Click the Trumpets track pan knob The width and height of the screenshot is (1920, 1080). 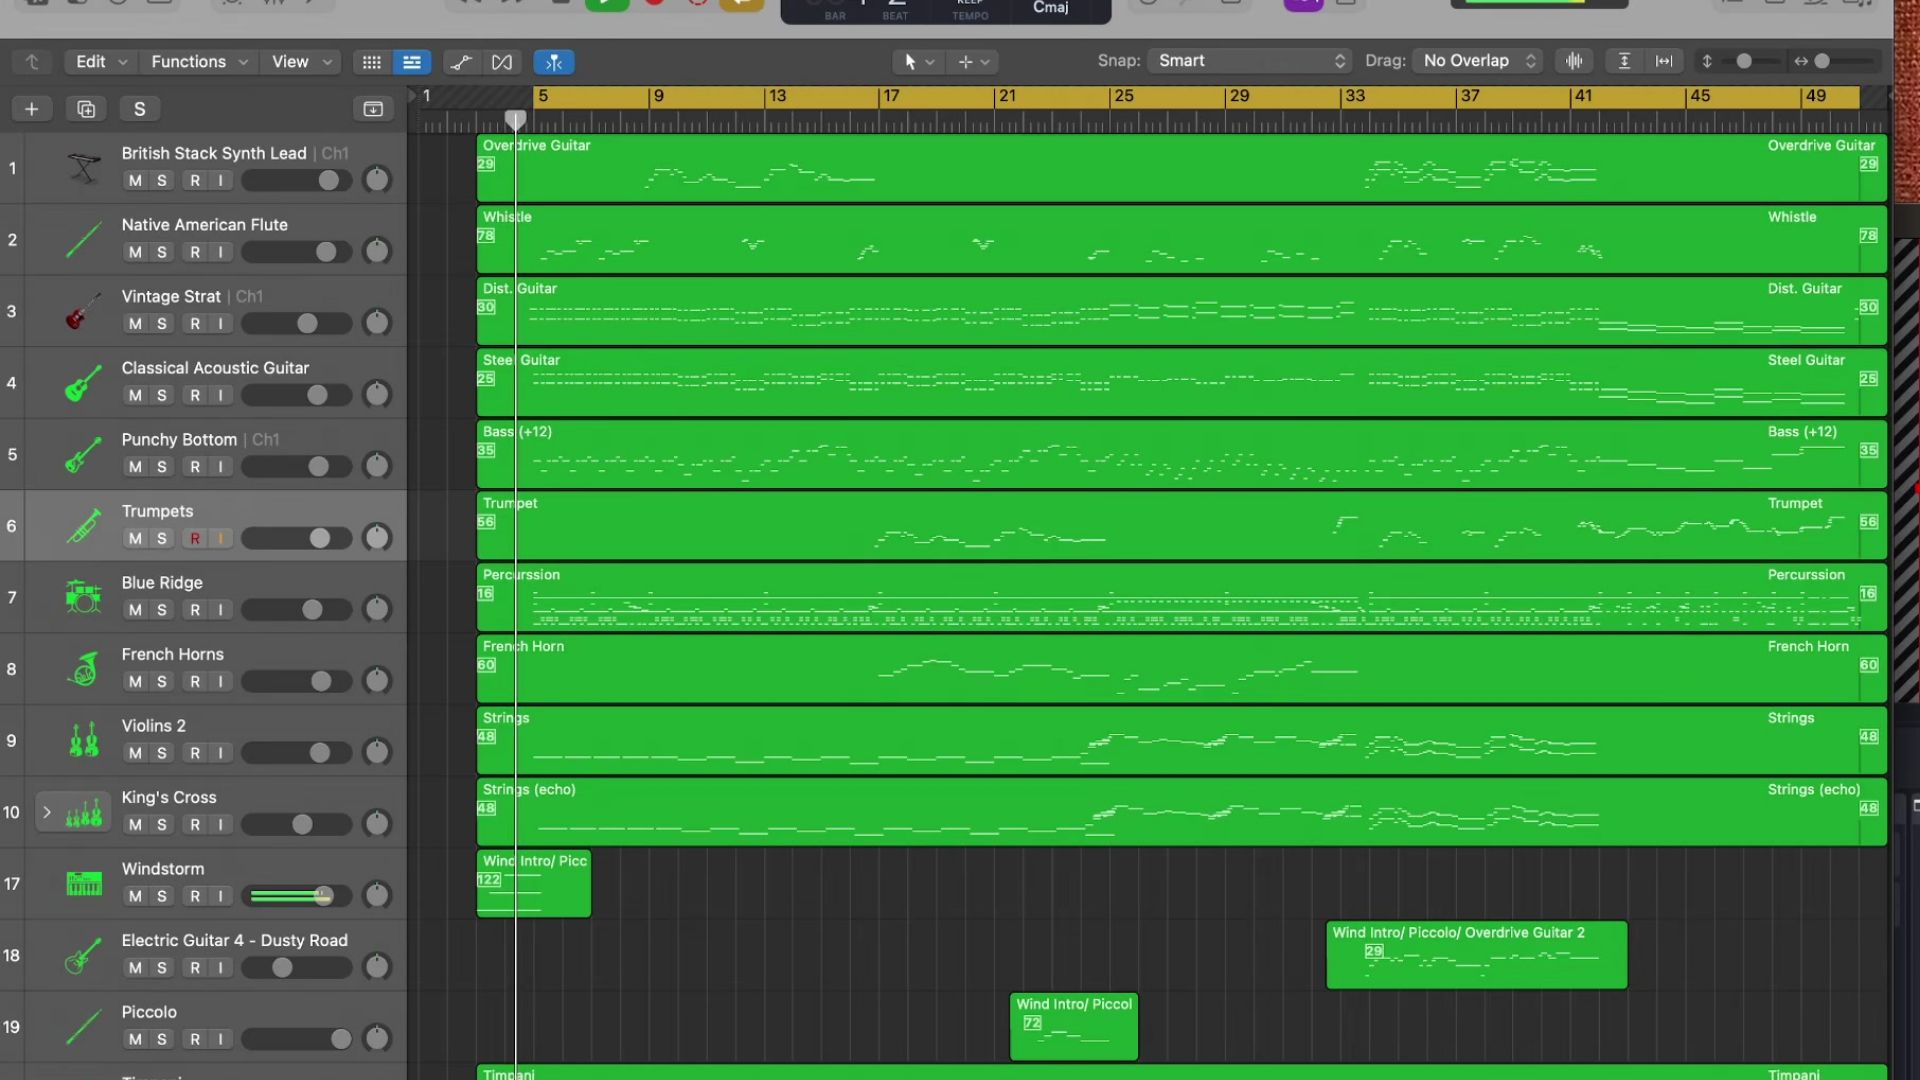(x=377, y=538)
